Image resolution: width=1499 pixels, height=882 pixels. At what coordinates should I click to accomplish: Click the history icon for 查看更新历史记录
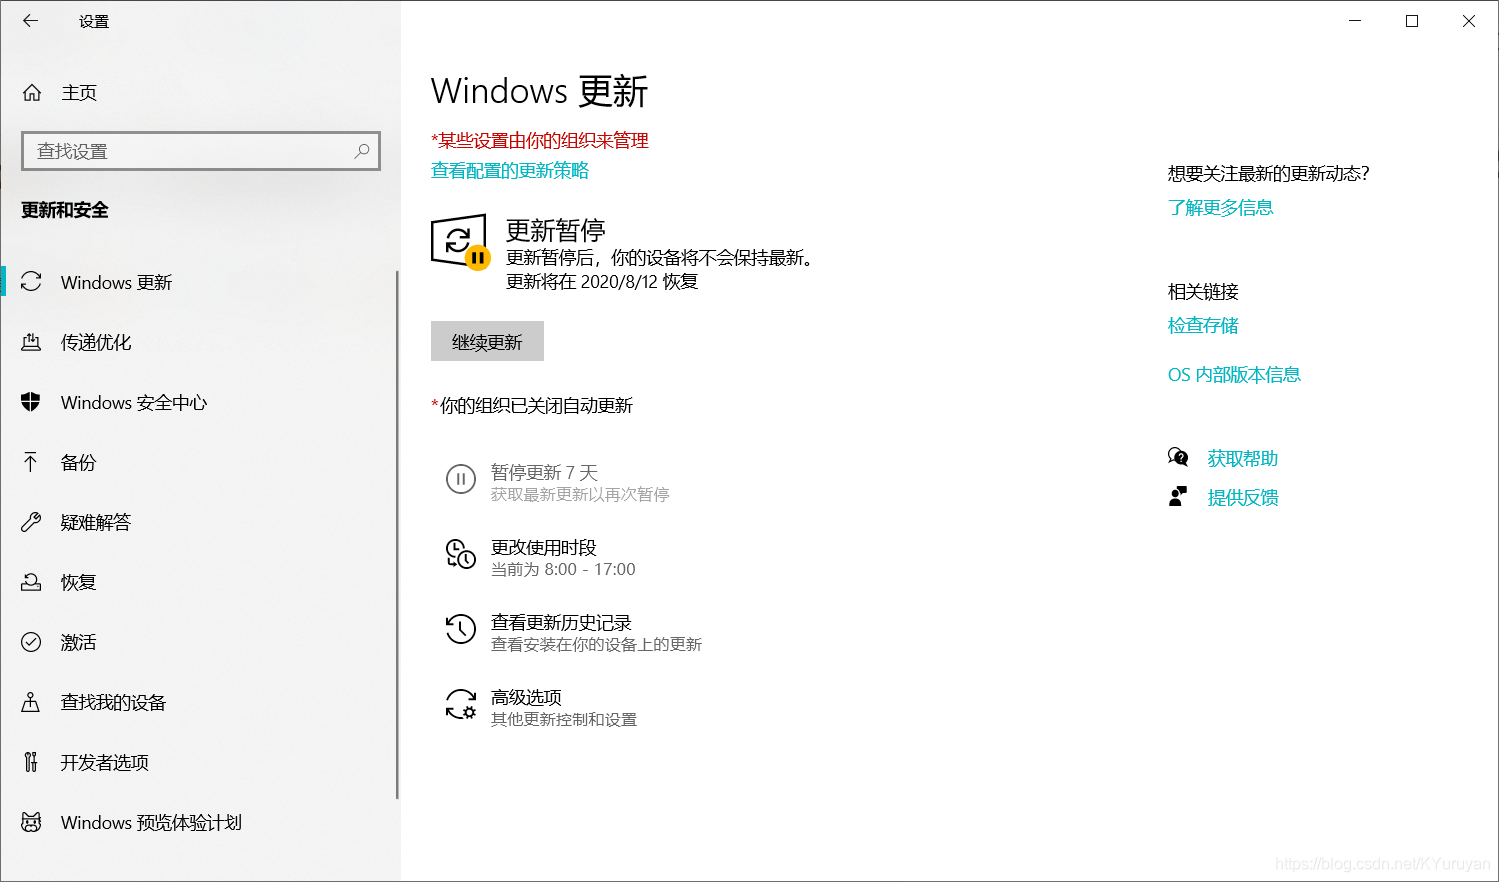[x=460, y=629]
